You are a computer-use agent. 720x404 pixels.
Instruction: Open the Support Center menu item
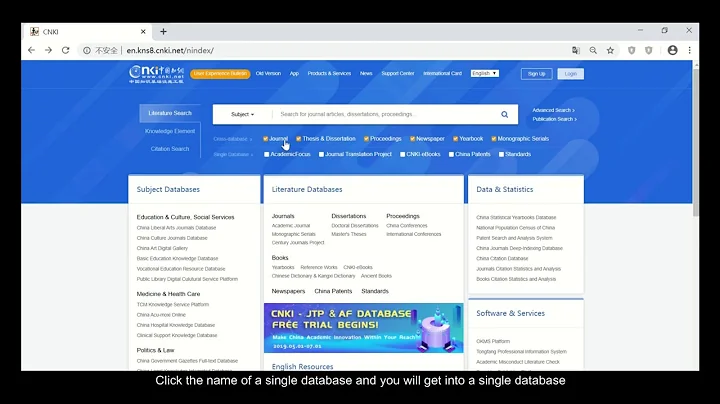398,73
